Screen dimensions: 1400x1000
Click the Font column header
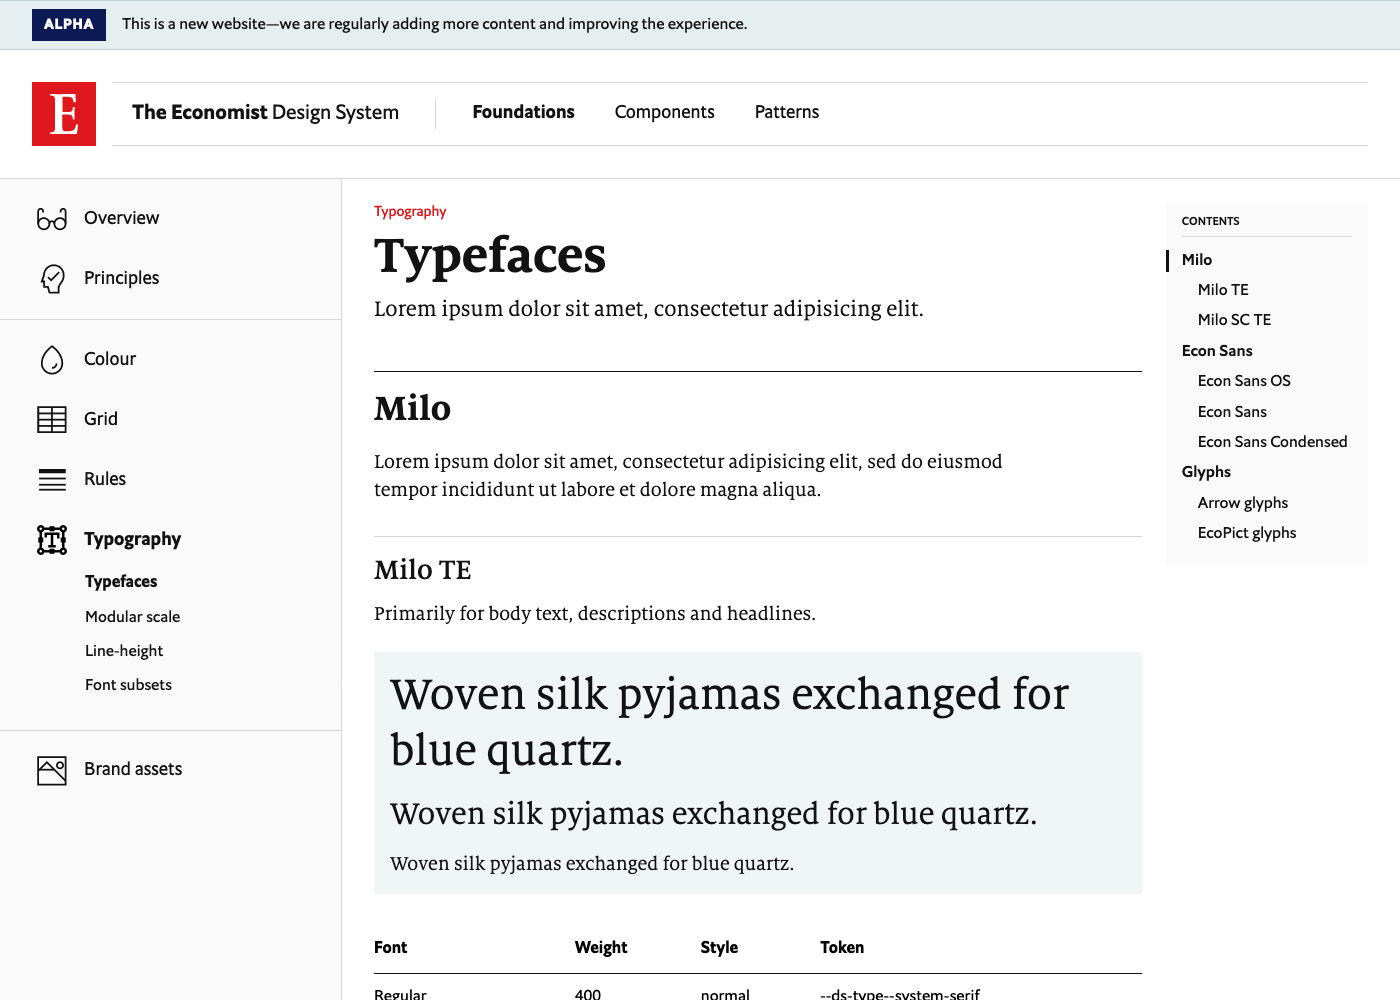coord(390,947)
